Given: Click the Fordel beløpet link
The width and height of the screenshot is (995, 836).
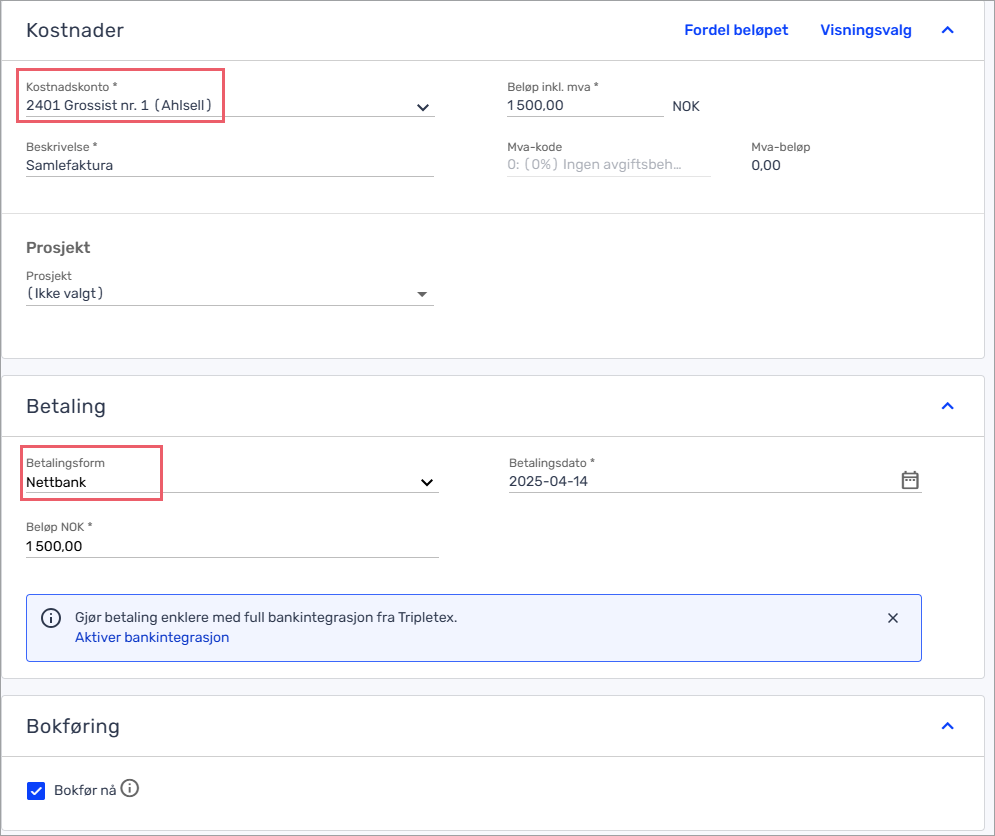Looking at the screenshot, I should tap(736, 30).
